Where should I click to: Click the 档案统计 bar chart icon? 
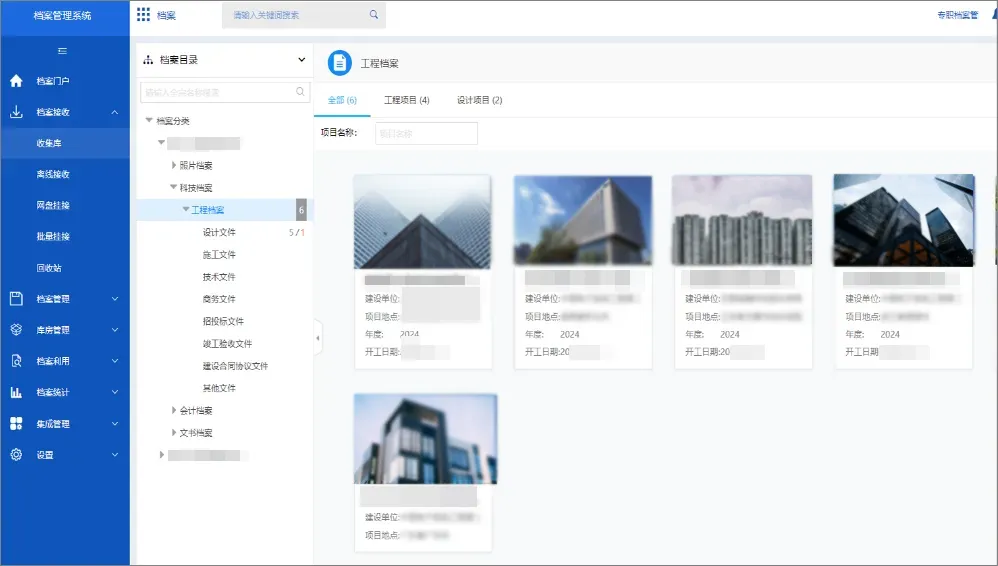coord(16,392)
